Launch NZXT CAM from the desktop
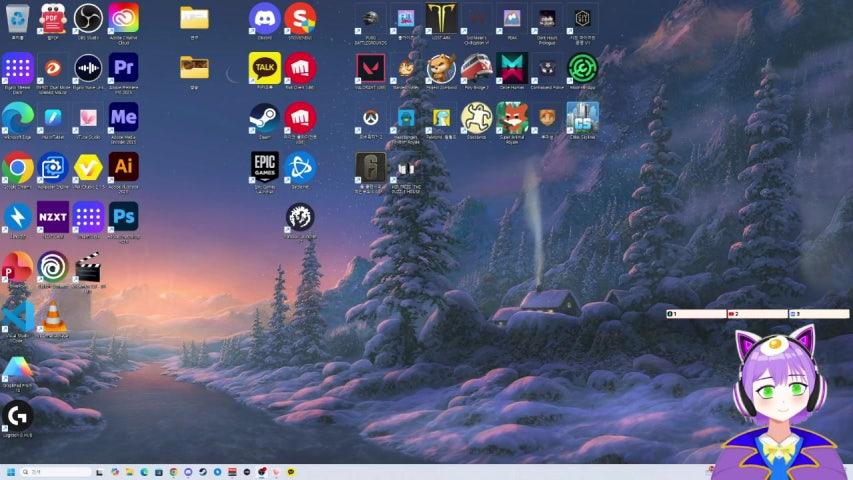The image size is (853, 480). click(52, 216)
